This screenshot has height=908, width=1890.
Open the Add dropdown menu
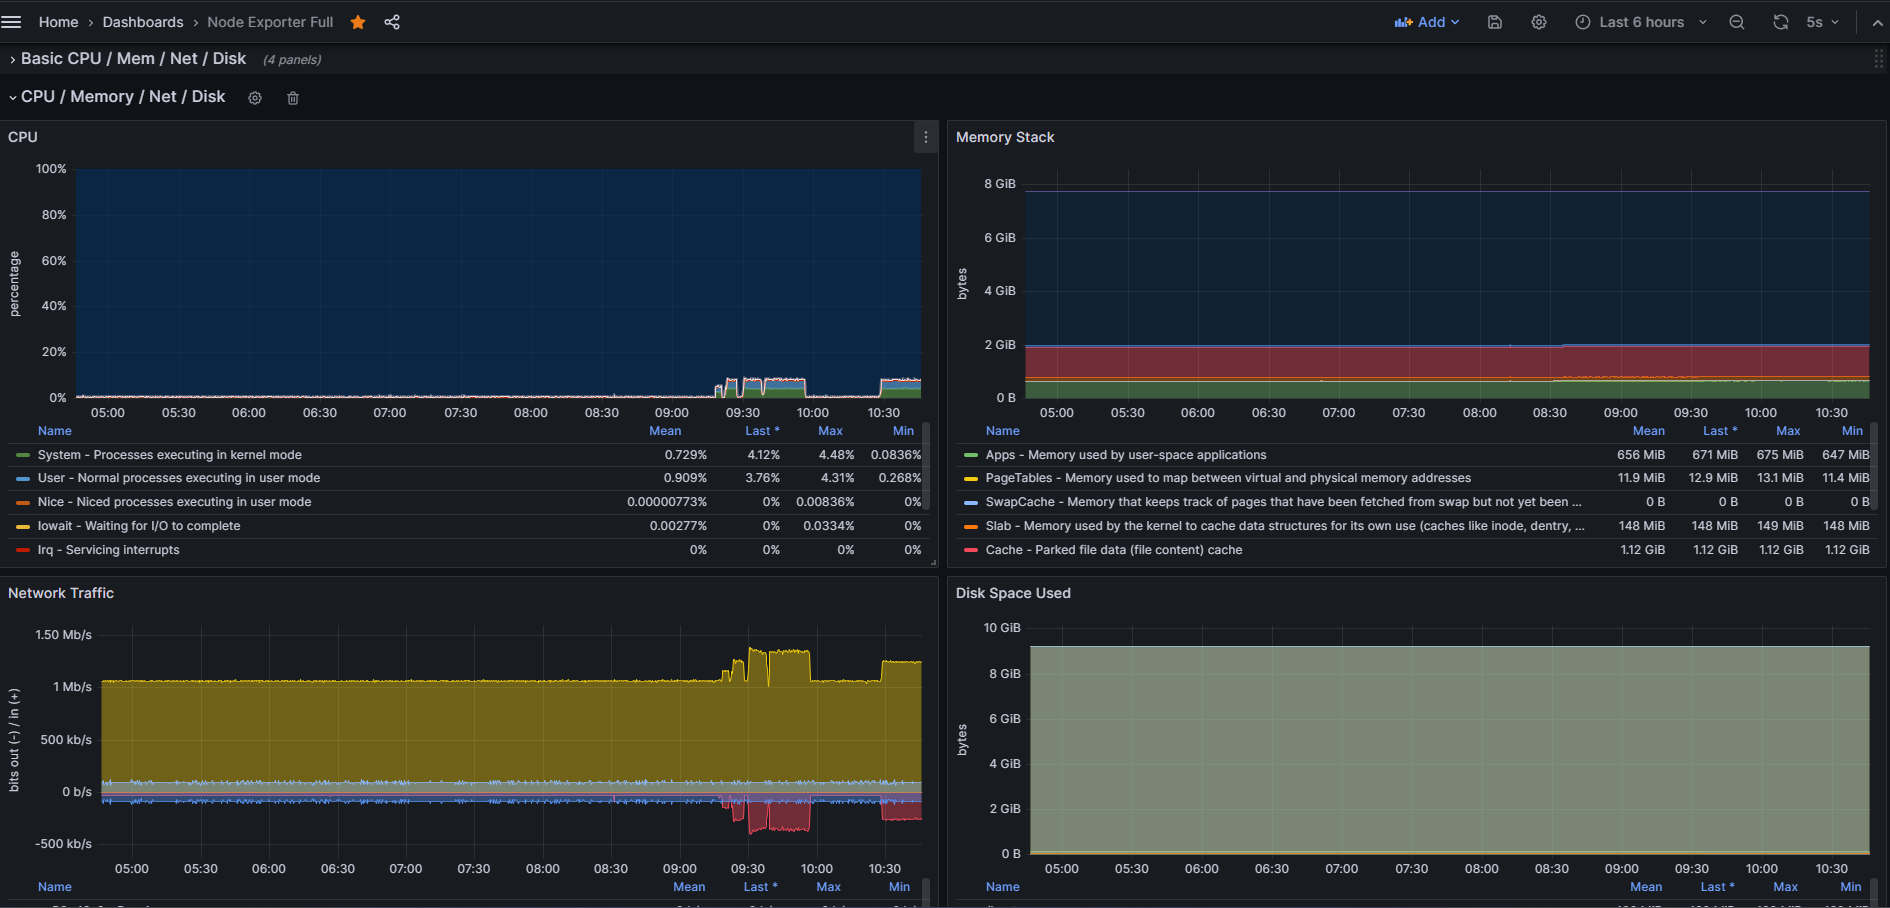[x=1427, y=22]
